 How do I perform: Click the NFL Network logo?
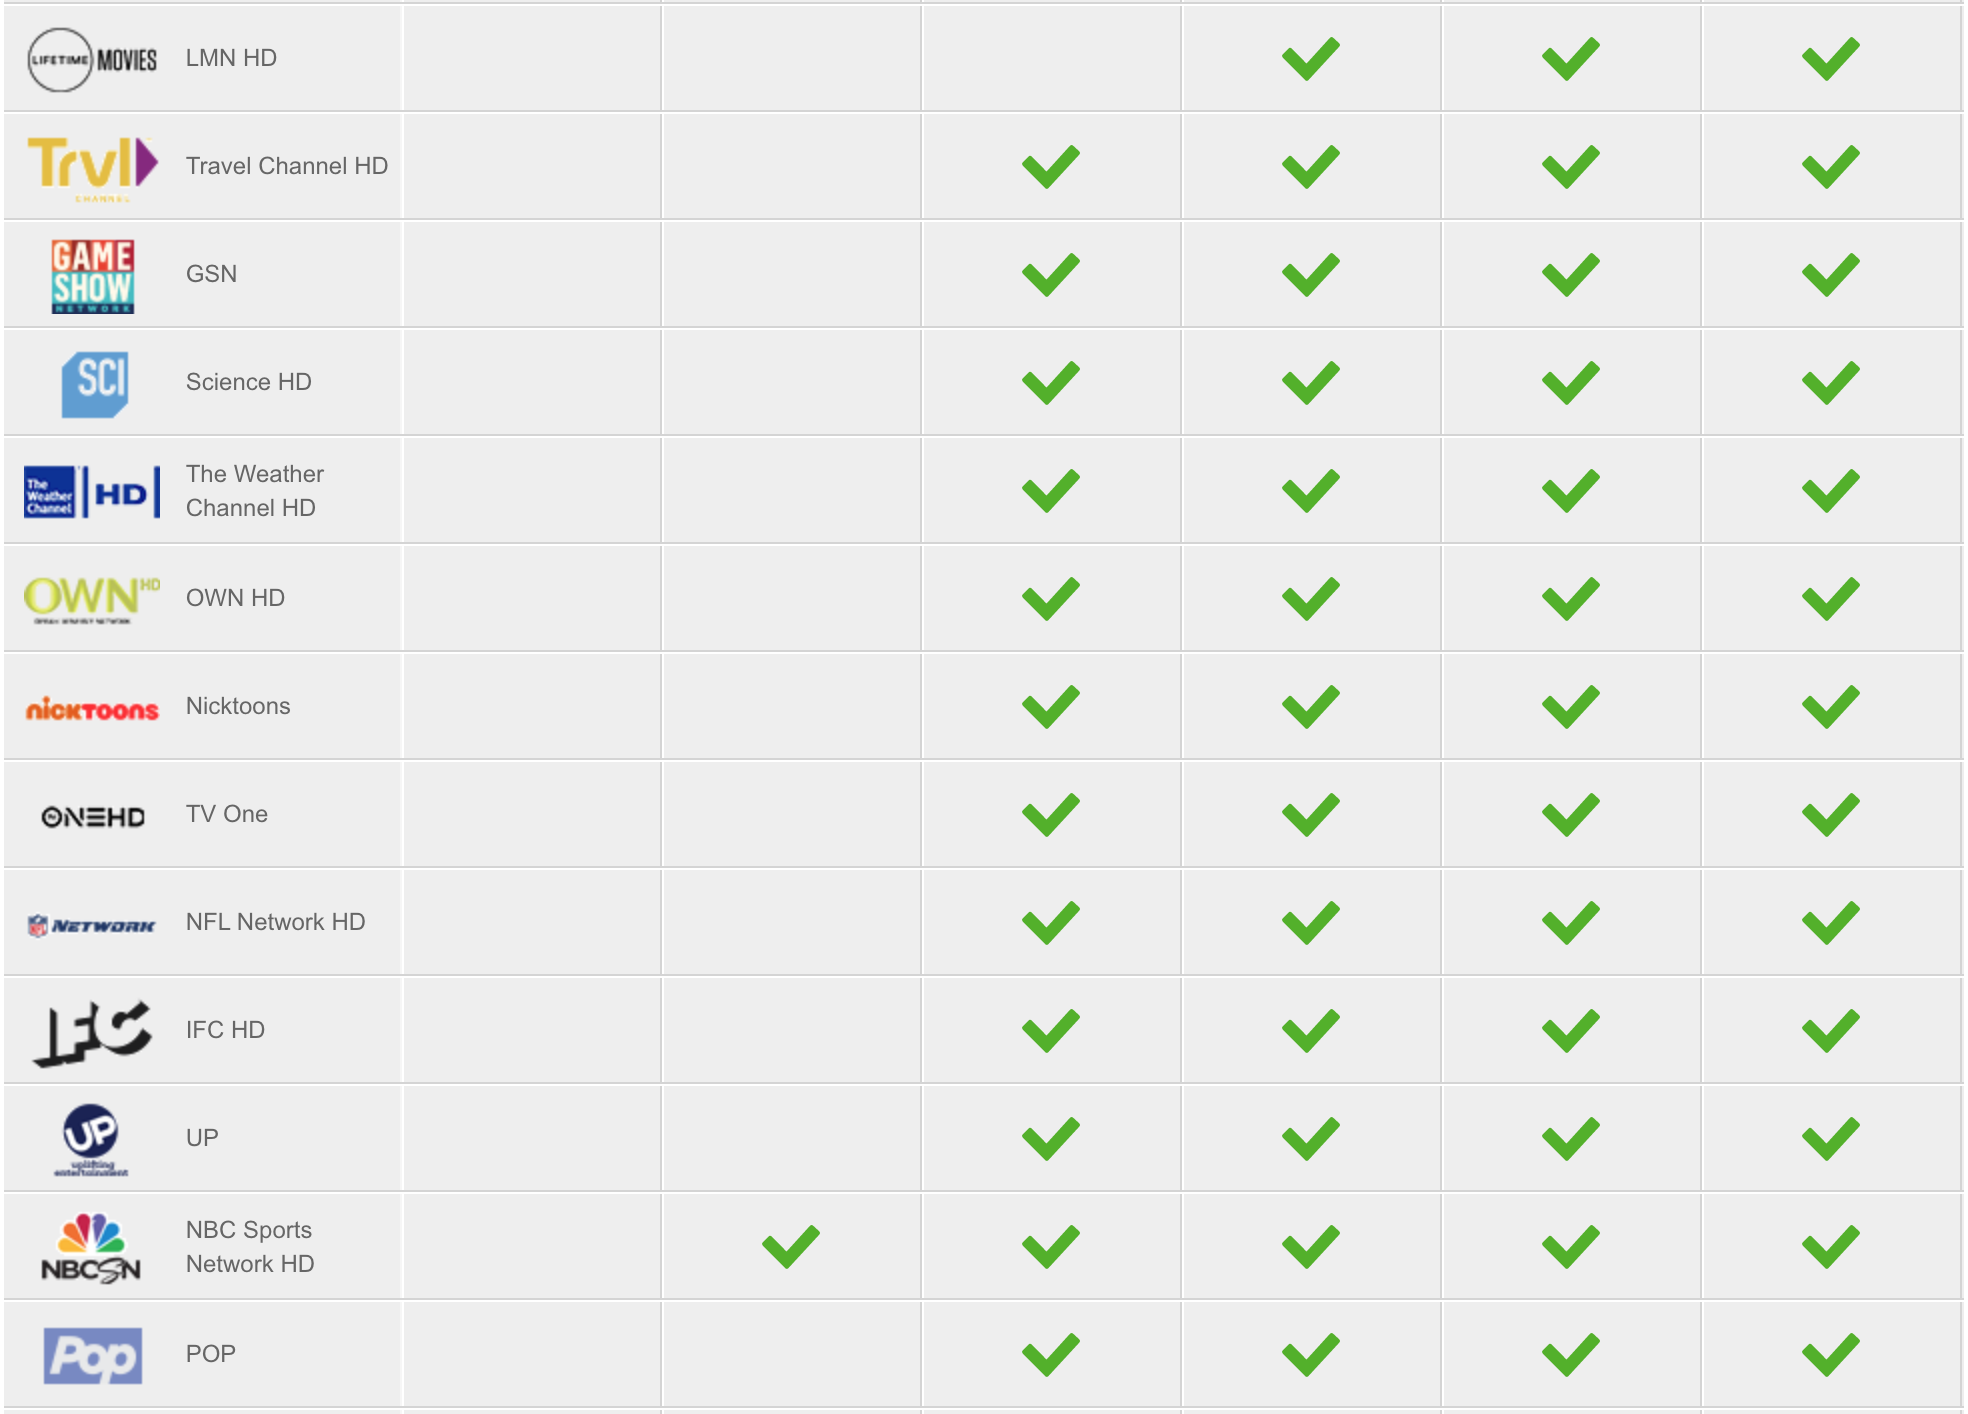pos(92,926)
